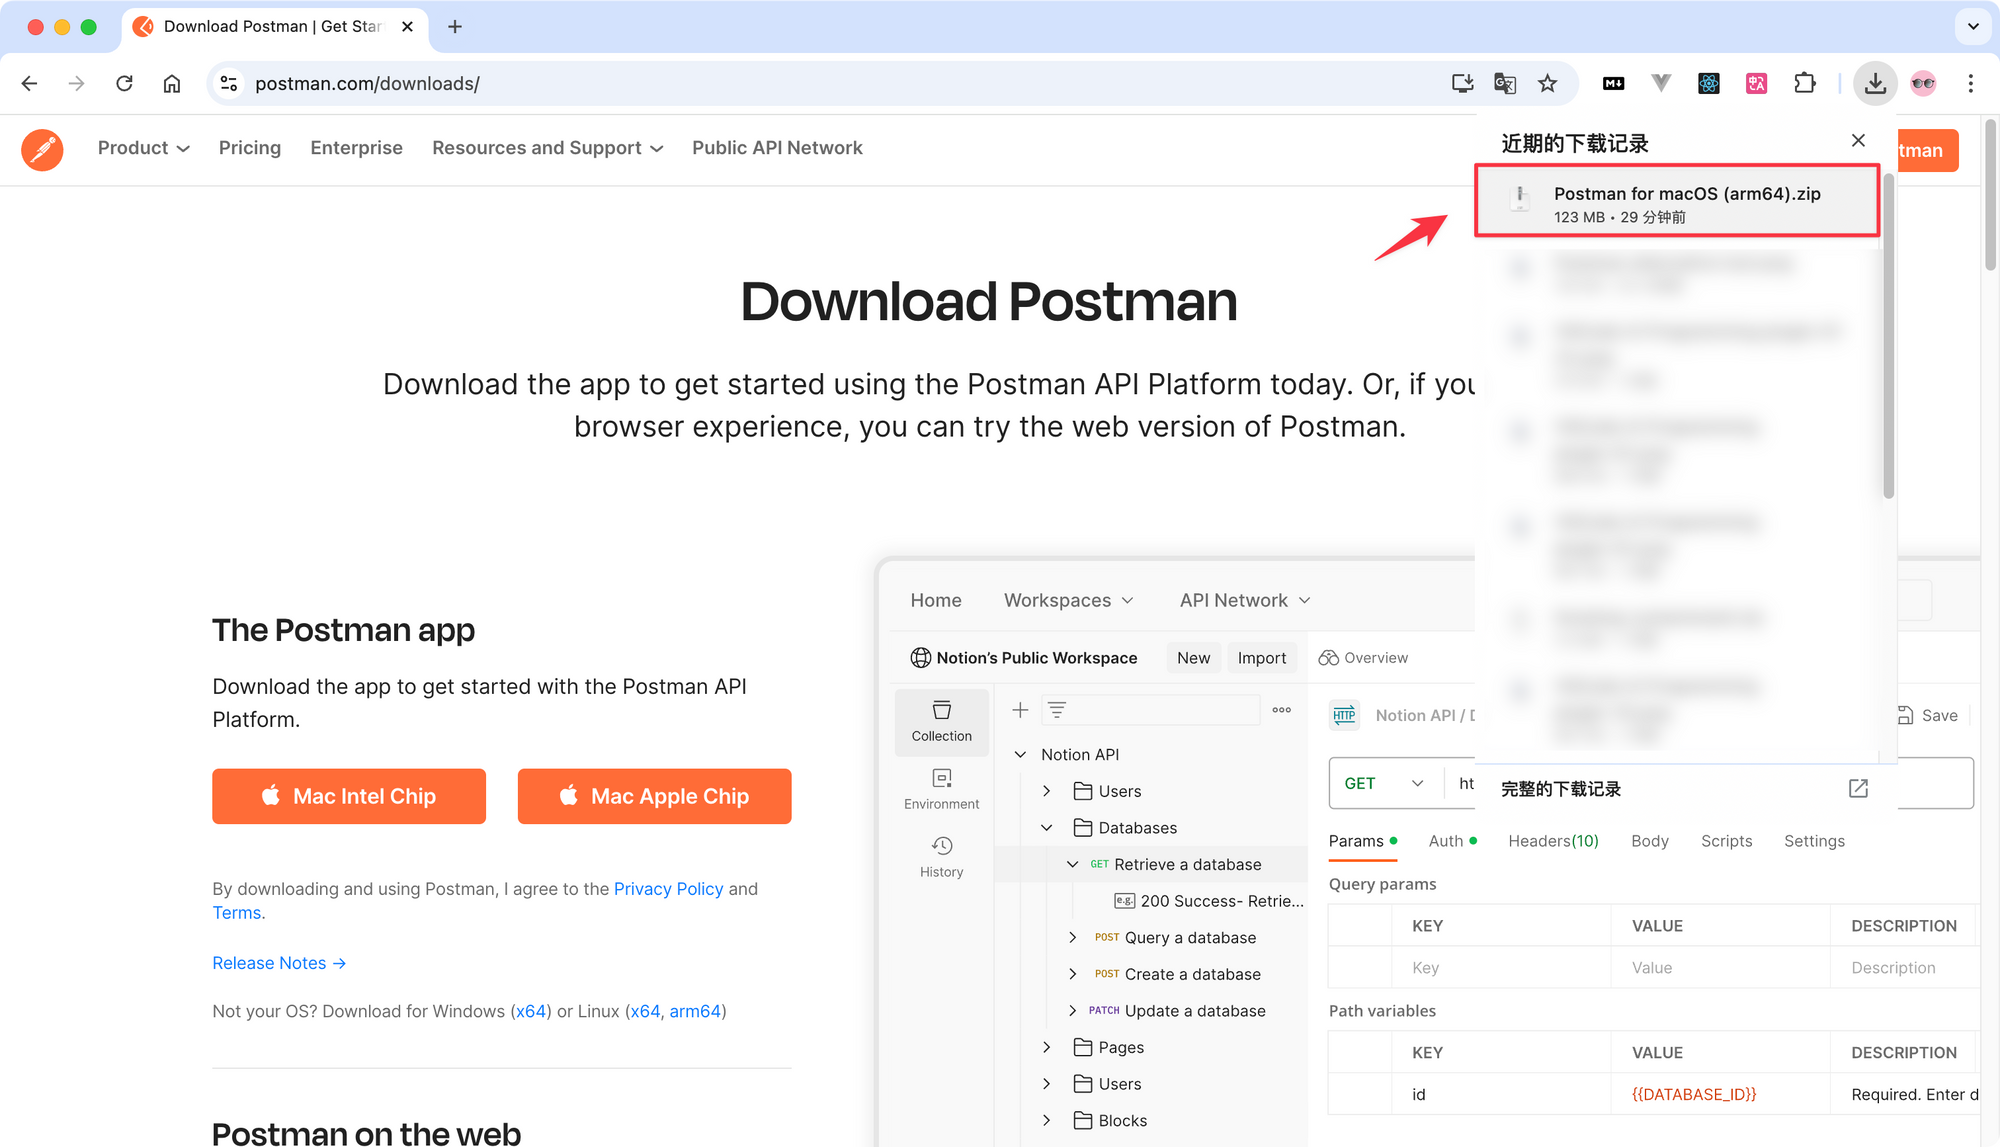Click the browser downloads icon
The image size is (2000, 1147).
pos(1875,83)
